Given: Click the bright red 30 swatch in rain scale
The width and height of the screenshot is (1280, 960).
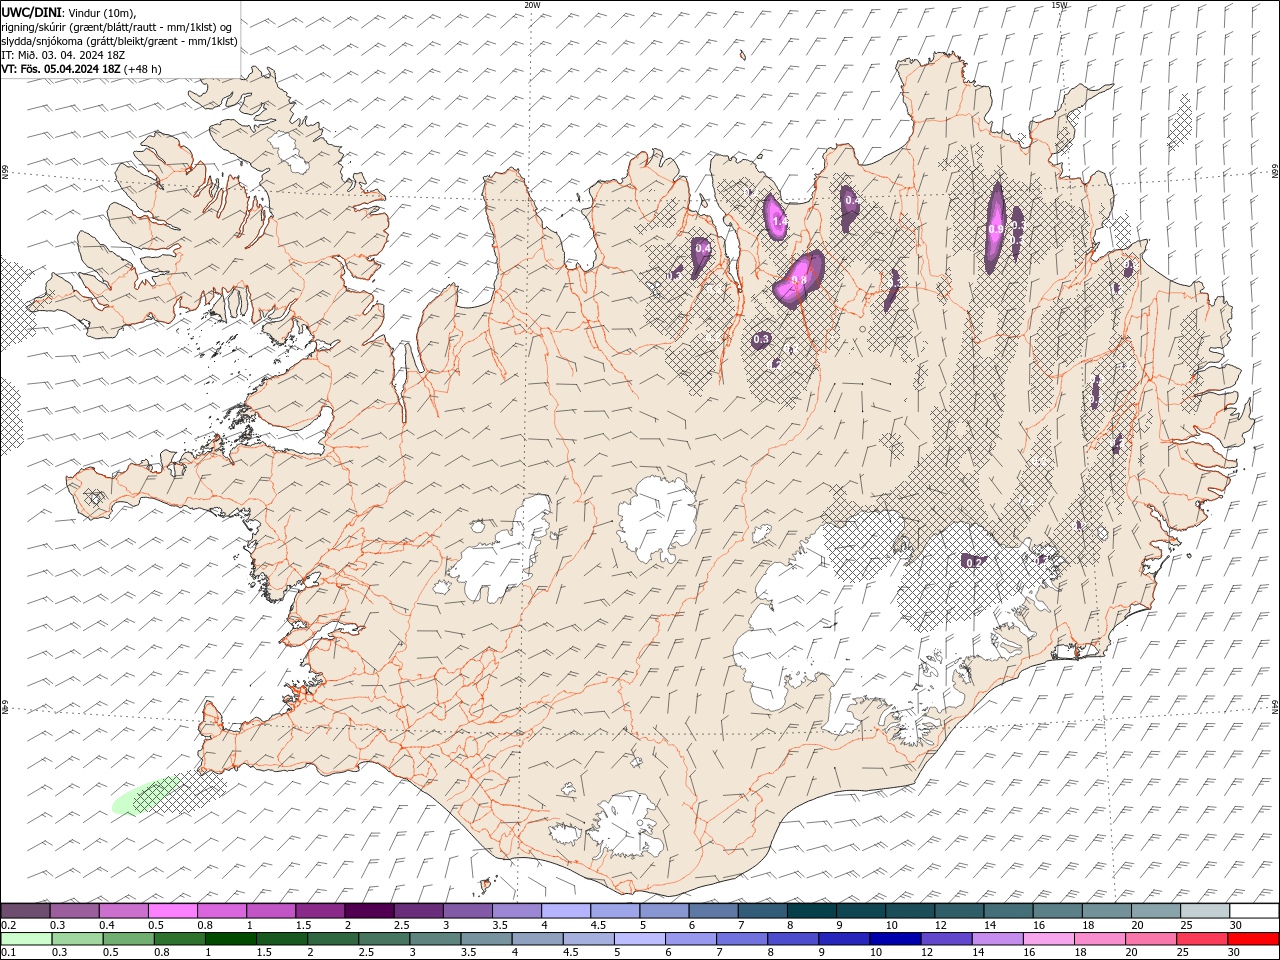Looking at the screenshot, I should point(1253,939).
